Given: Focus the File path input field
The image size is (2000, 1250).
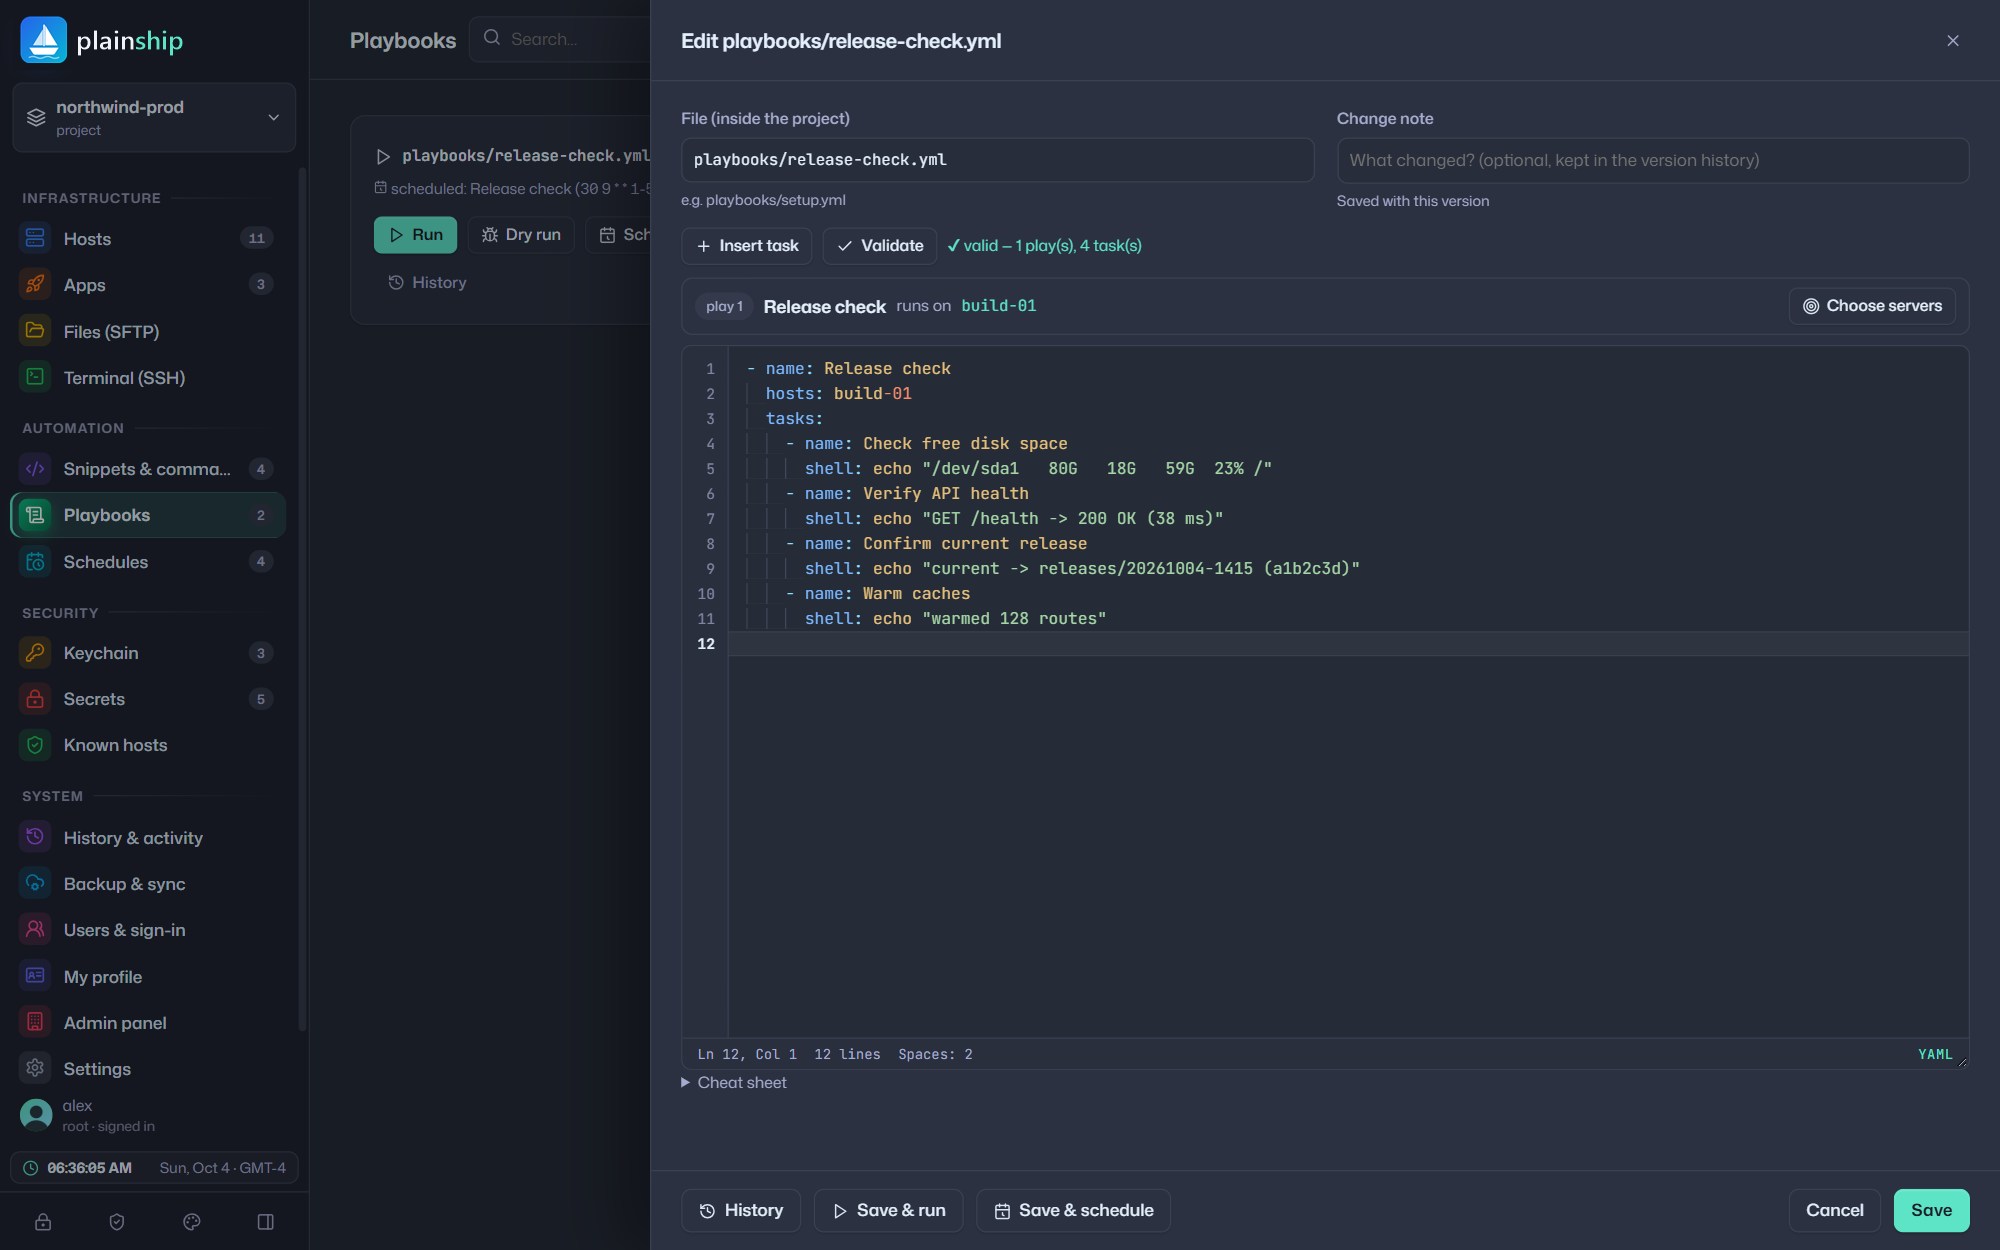Looking at the screenshot, I should click(997, 160).
